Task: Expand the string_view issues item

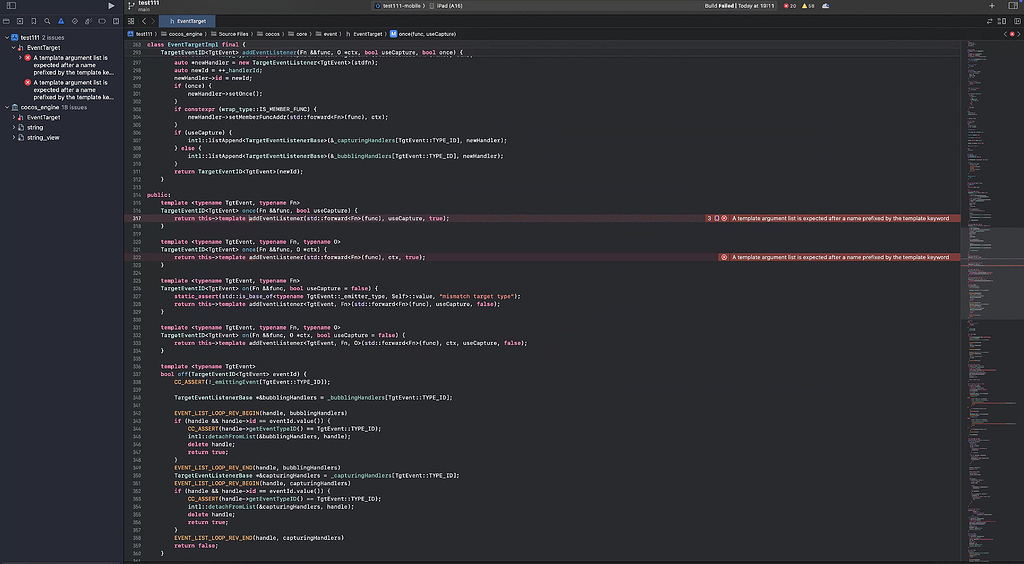Action: [14, 138]
